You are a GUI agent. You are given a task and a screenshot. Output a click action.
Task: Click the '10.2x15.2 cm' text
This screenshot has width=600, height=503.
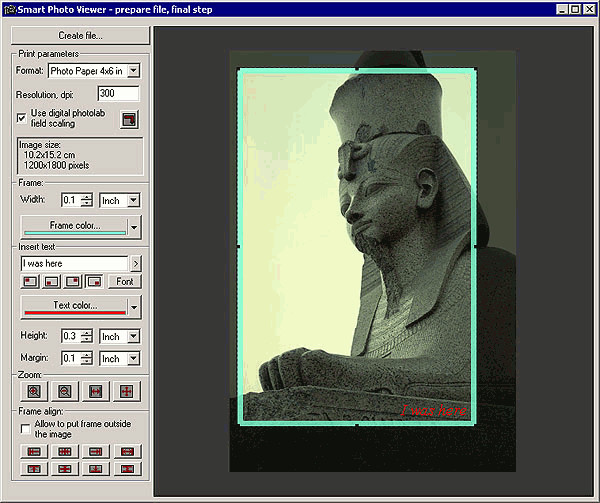click(x=50, y=155)
